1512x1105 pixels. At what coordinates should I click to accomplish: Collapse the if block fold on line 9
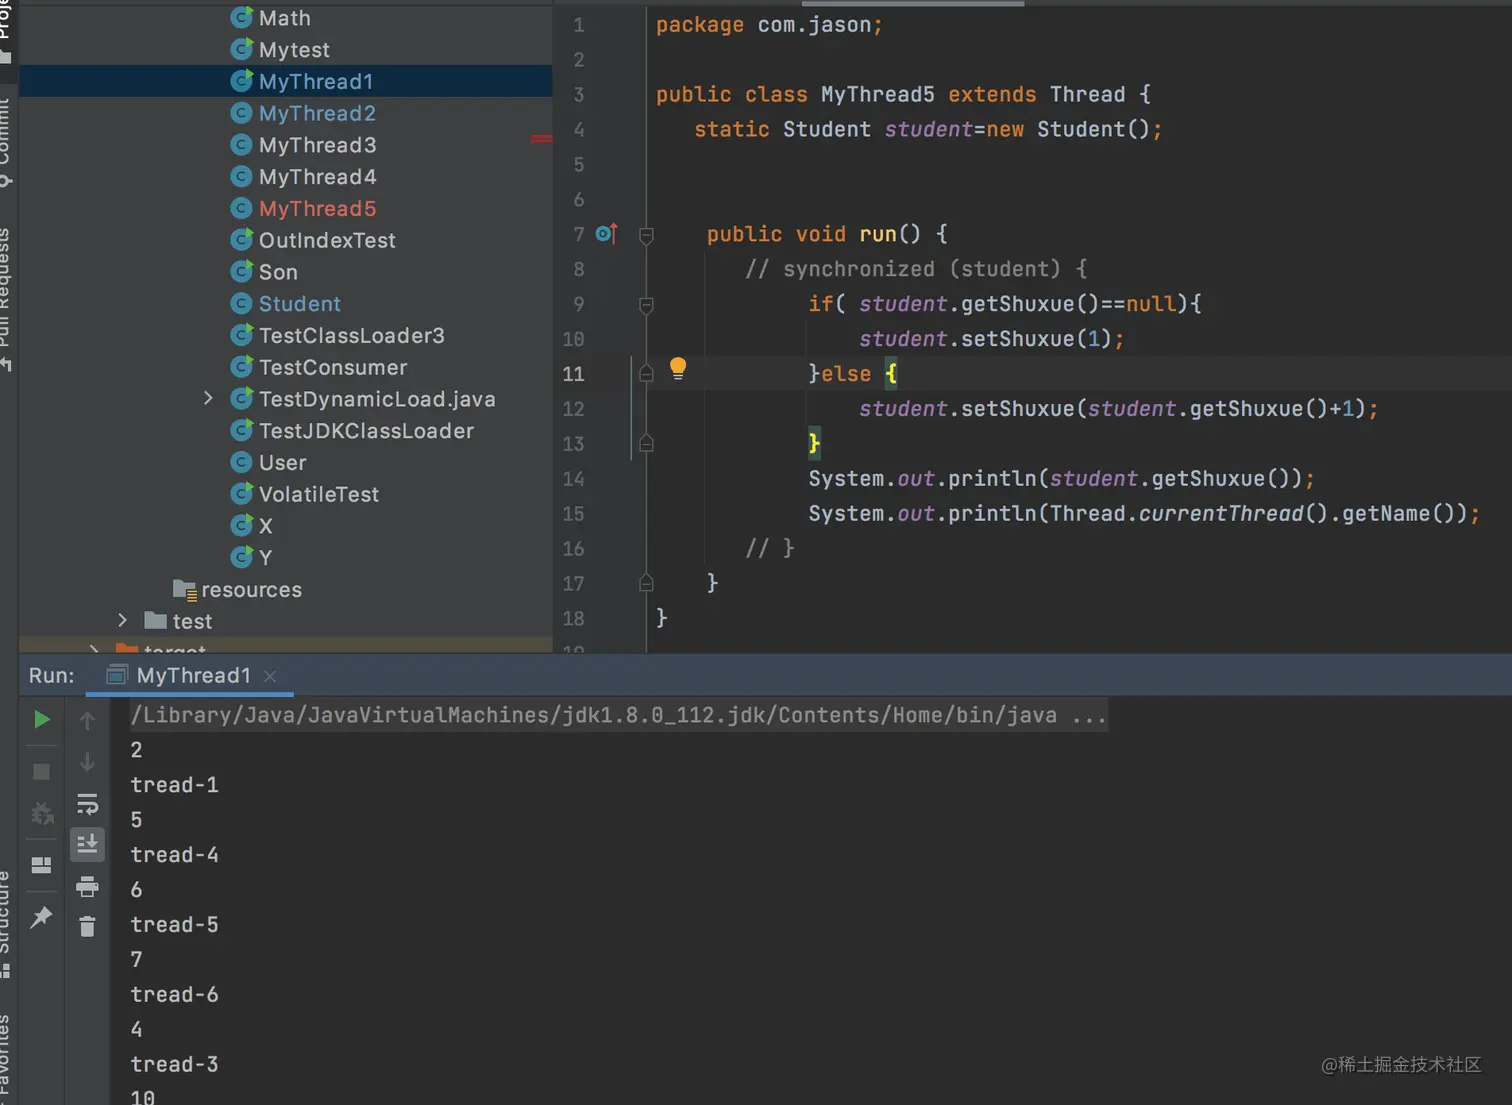pyautogui.click(x=646, y=305)
